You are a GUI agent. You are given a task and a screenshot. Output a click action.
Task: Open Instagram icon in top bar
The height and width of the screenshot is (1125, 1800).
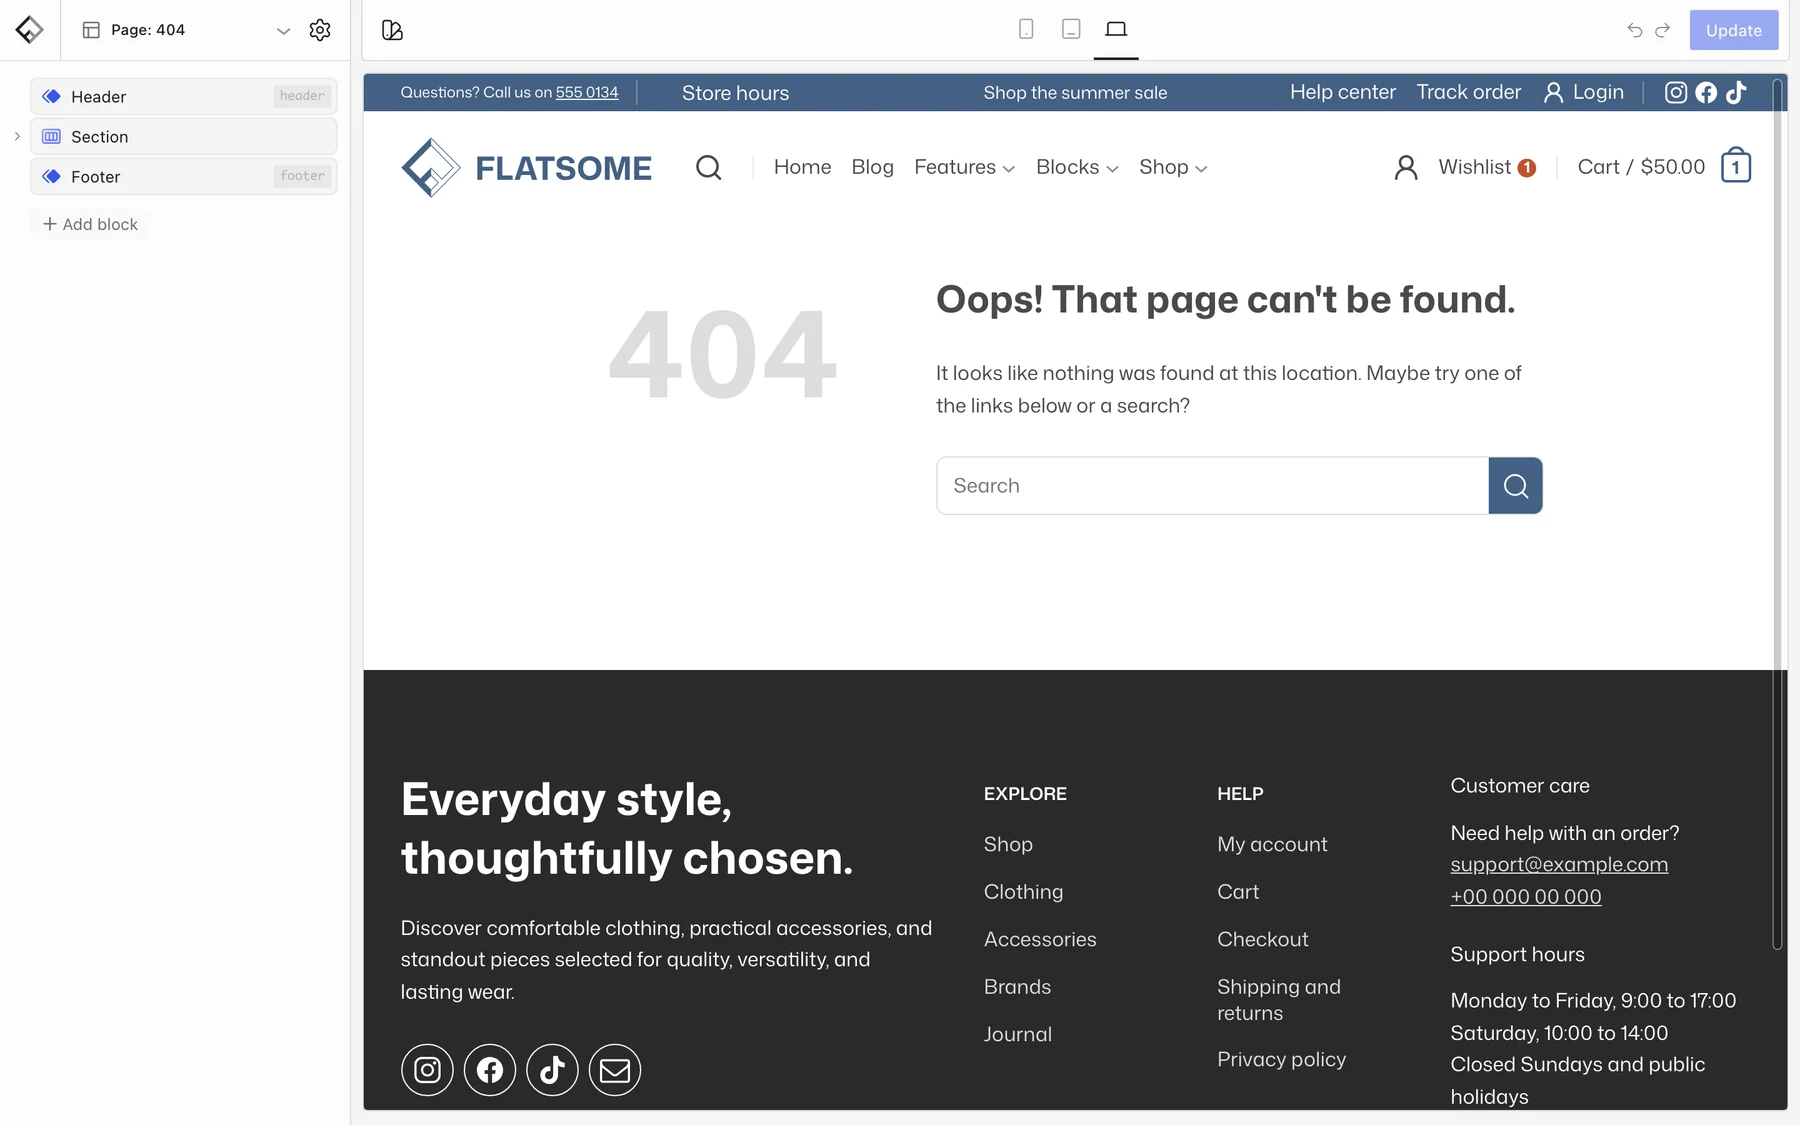pos(1676,92)
